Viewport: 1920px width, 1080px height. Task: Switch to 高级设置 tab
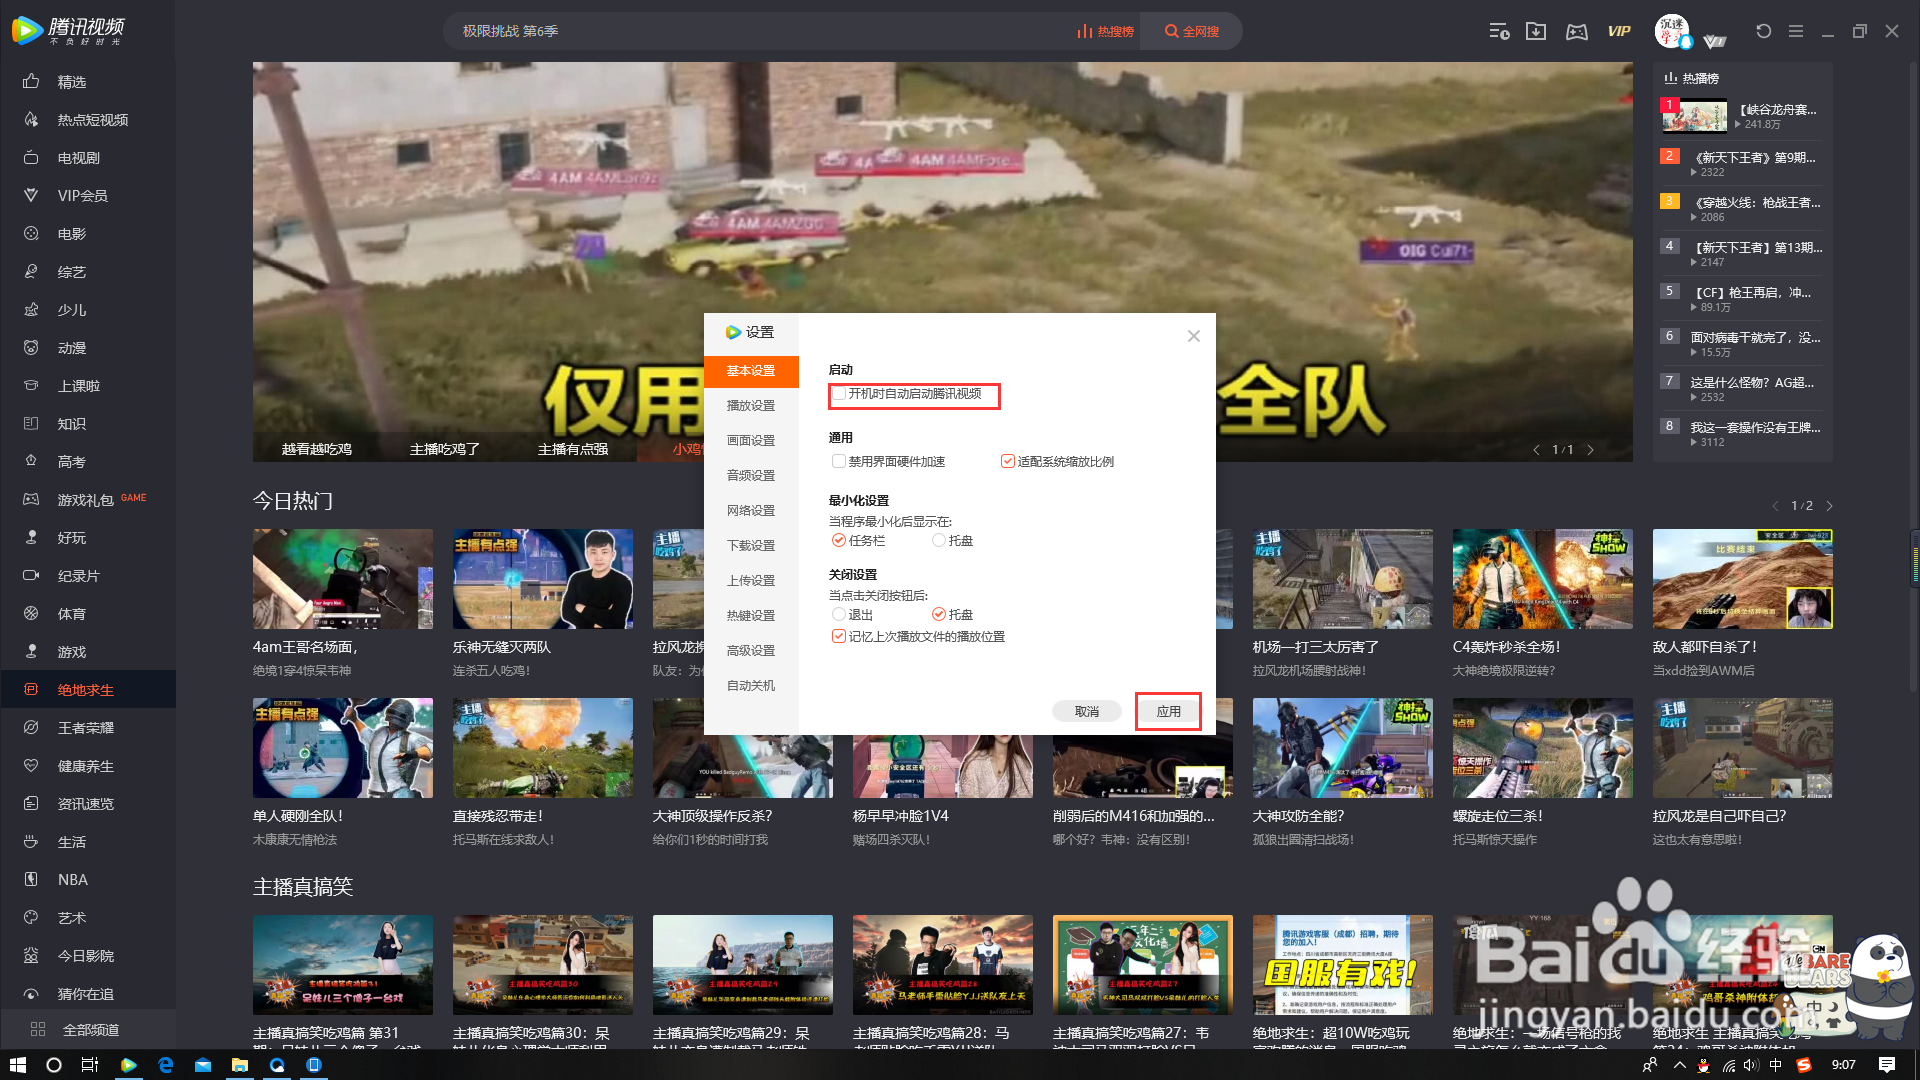coord(751,651)
